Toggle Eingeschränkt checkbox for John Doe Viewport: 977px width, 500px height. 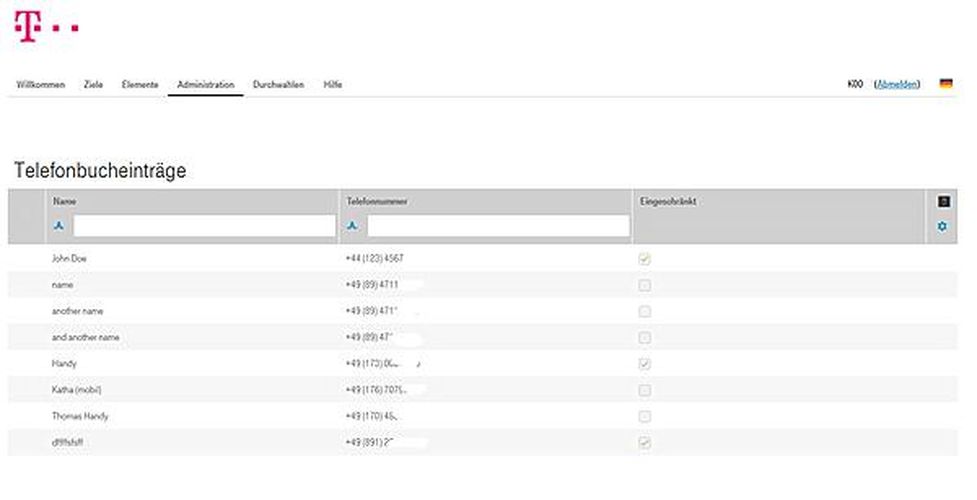[x=645, y=259]
